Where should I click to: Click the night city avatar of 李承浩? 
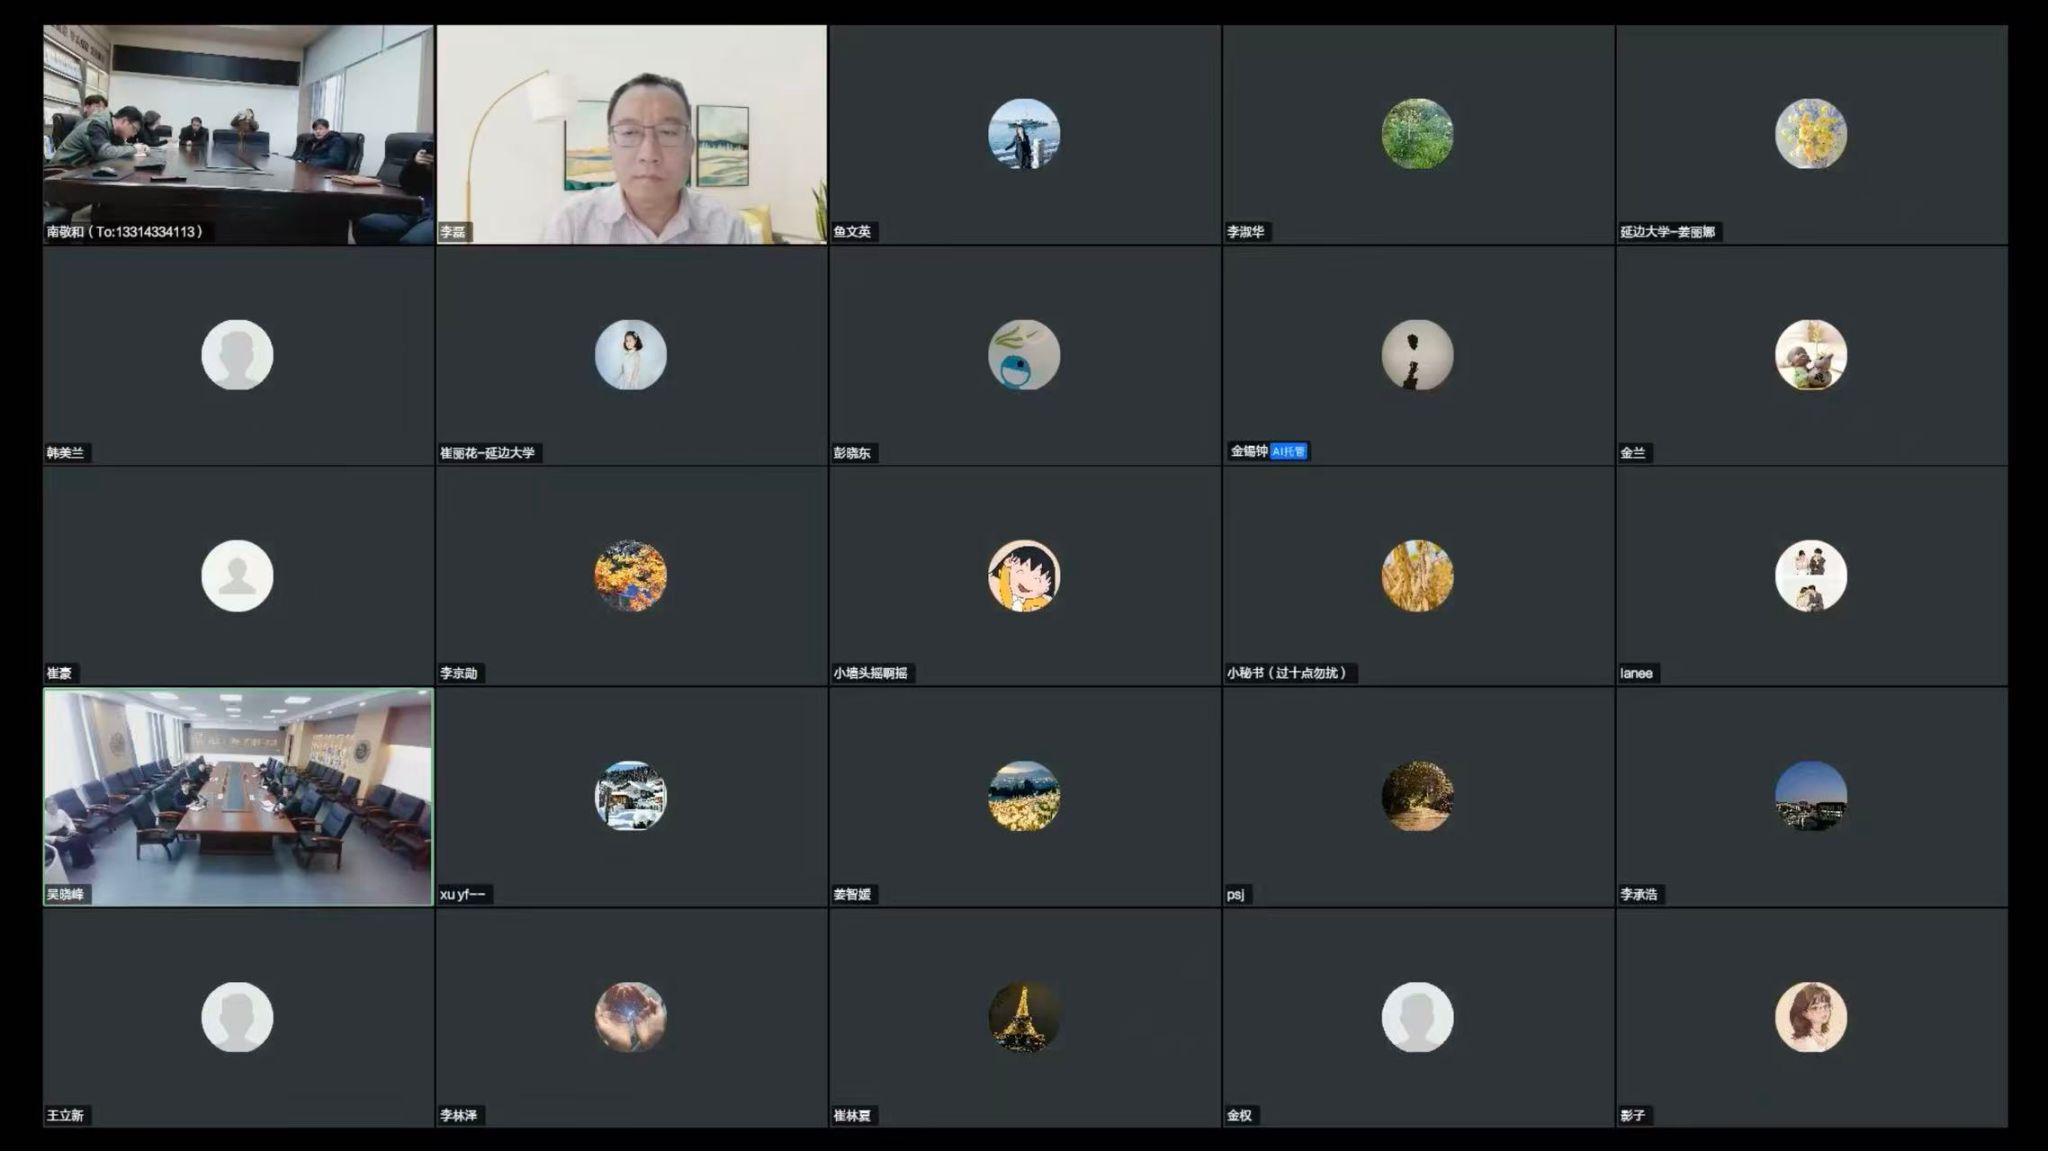pyautogui.click(x=1811, y=796)
